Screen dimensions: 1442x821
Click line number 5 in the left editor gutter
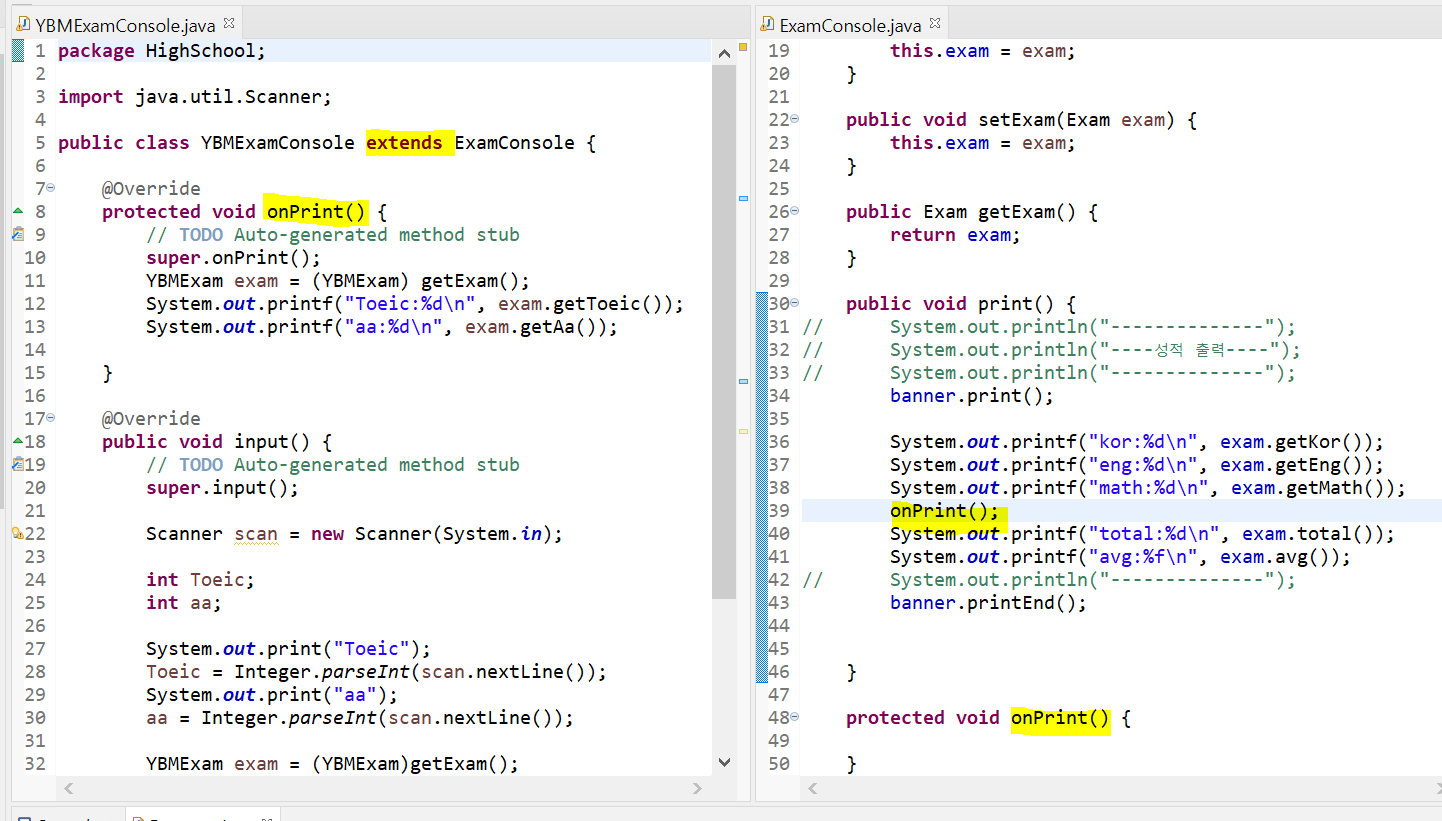pos(40,142)
